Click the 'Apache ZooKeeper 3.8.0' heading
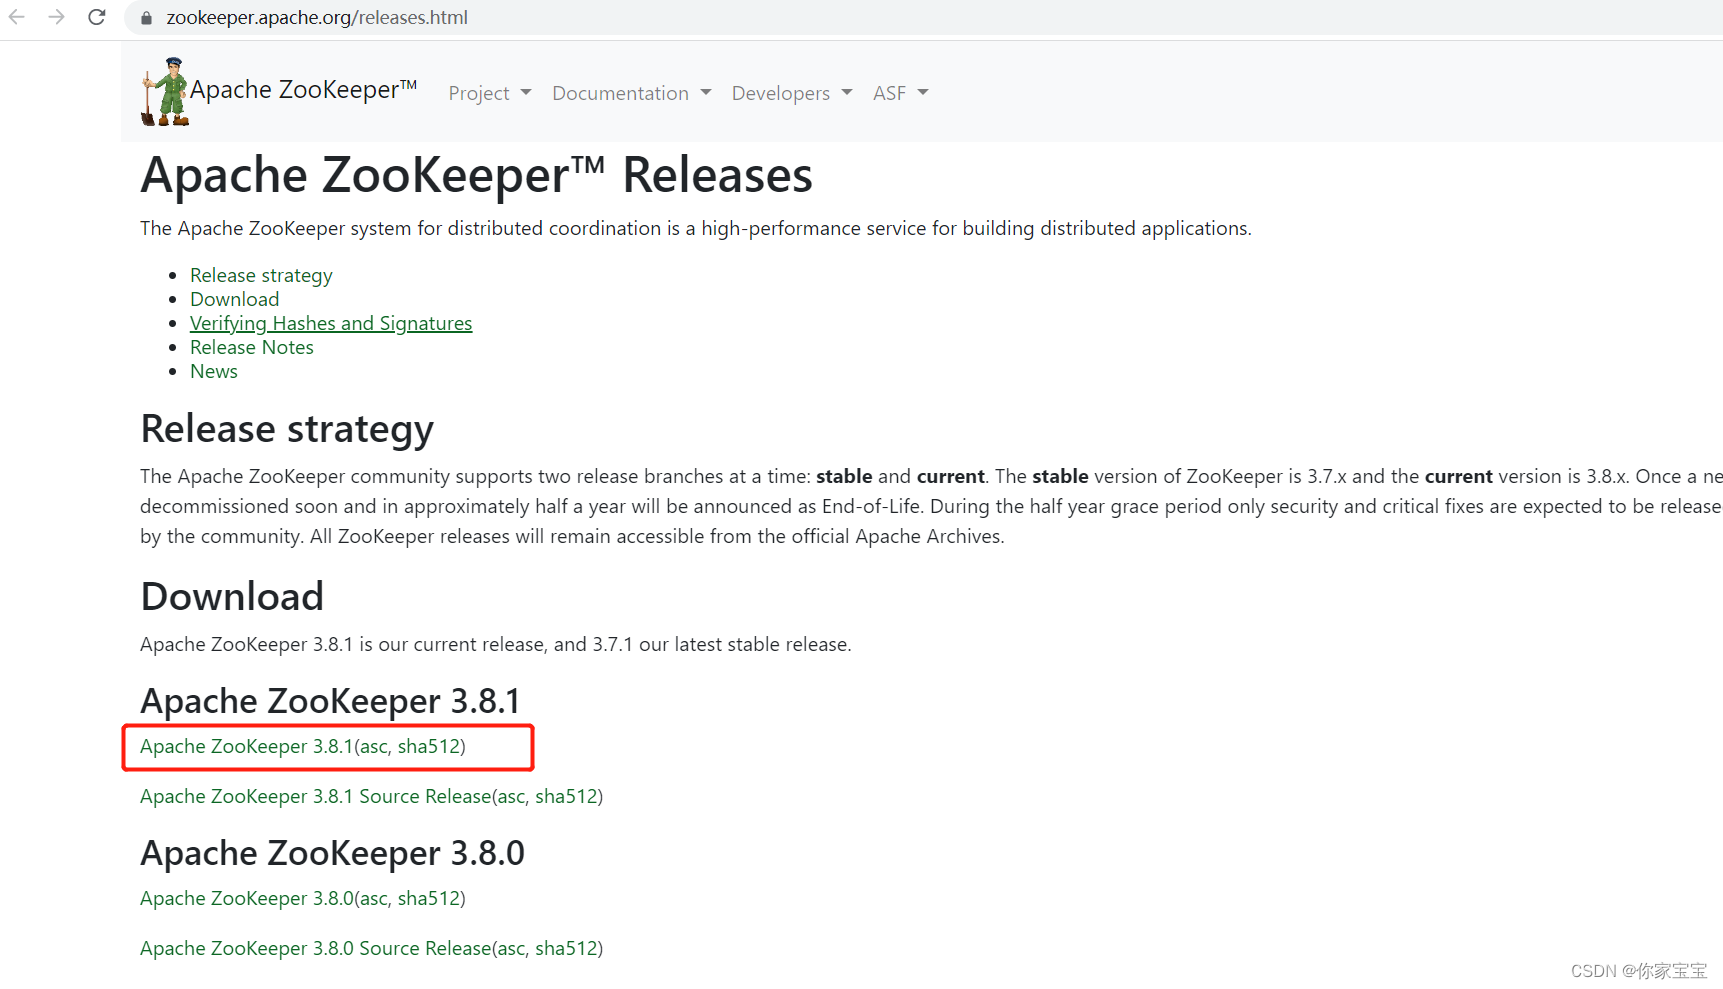1723x989 pixels. click(x=332, y=853)
